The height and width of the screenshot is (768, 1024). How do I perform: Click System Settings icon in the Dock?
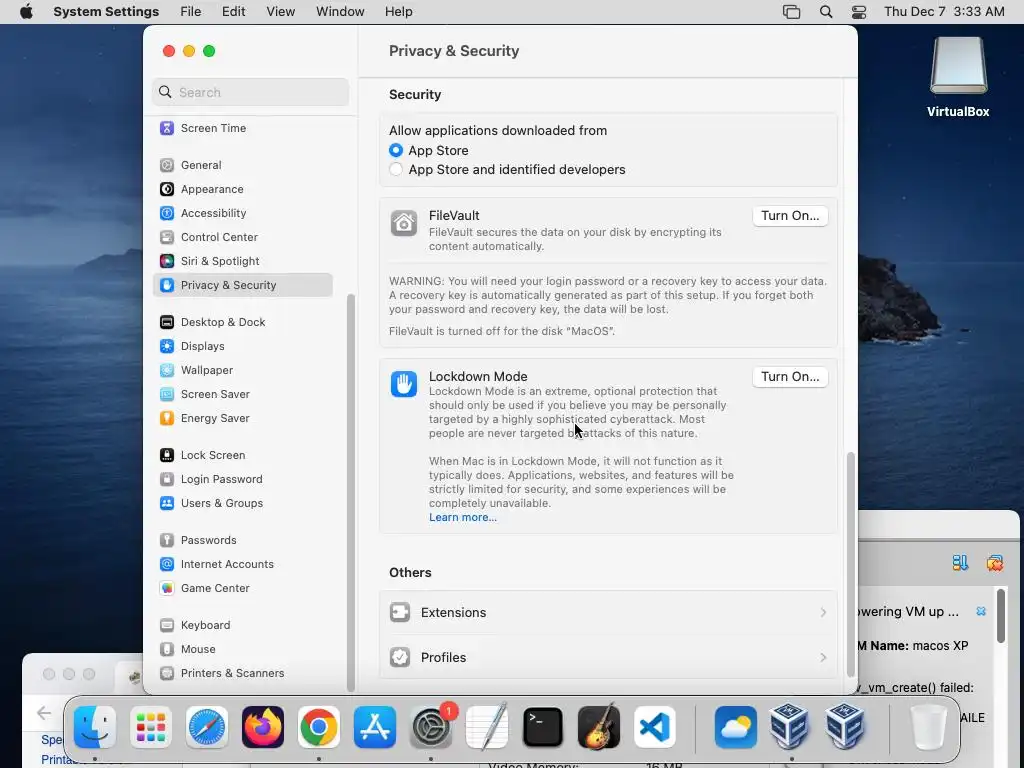tap(431, 727)
